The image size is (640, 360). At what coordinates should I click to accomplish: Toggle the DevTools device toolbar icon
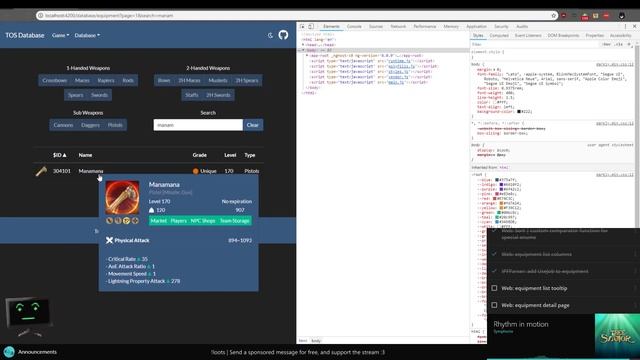311,26
